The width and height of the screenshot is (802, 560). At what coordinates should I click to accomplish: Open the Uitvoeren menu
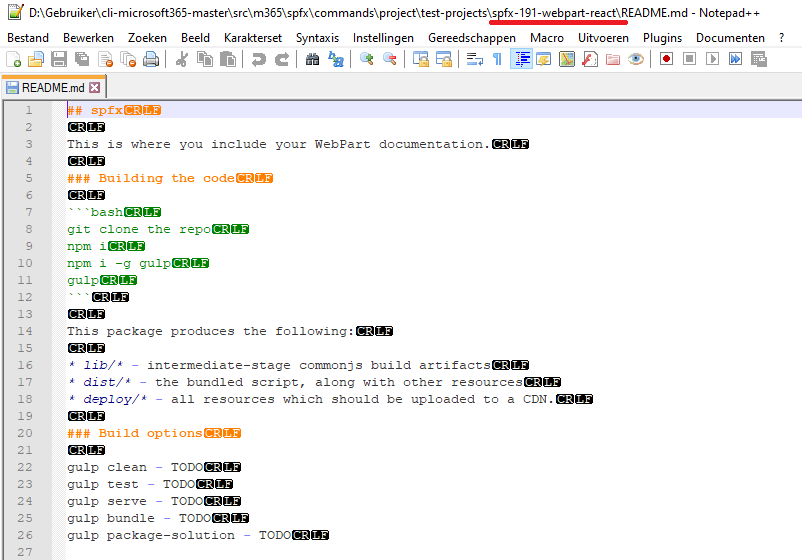603,38
